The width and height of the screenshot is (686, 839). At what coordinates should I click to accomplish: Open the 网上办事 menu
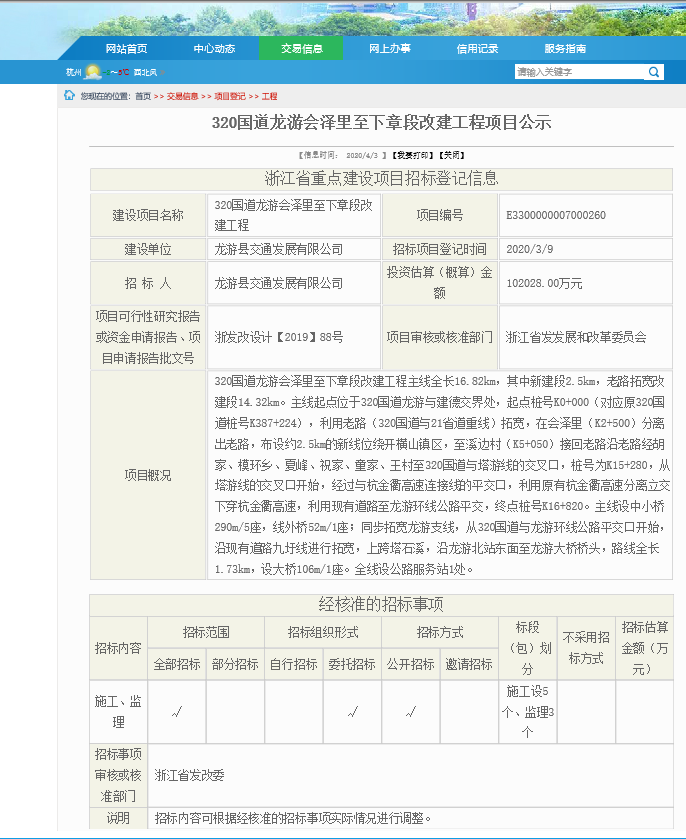tap(389, 49)
